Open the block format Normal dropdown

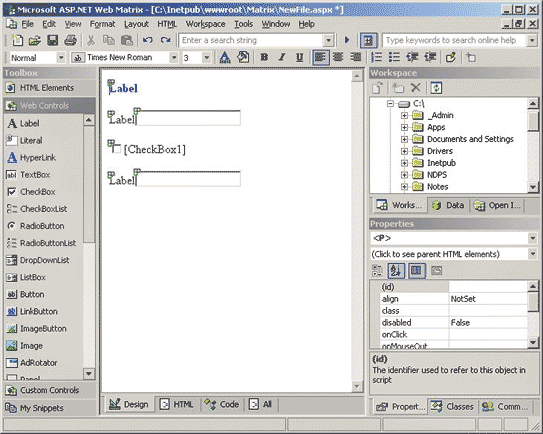click(61, 57)
